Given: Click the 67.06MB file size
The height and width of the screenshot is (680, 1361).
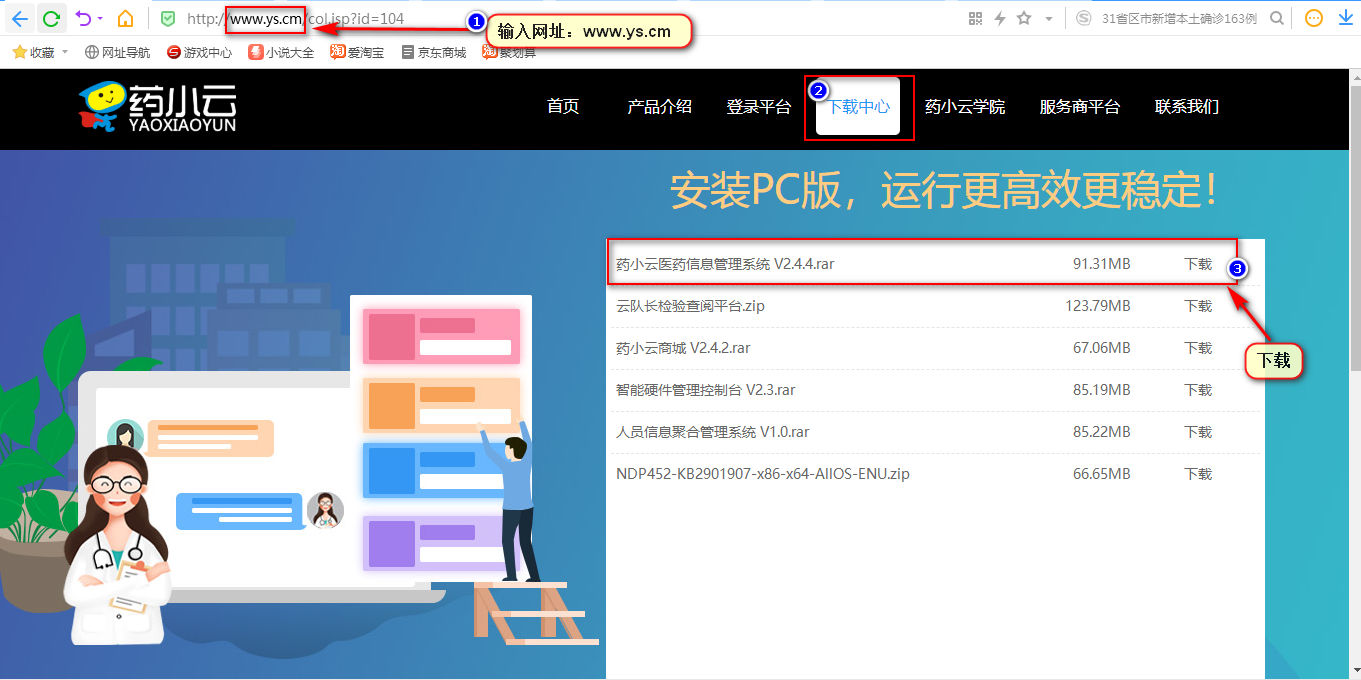Looking at the screenshot, I should pos(1102,348).
